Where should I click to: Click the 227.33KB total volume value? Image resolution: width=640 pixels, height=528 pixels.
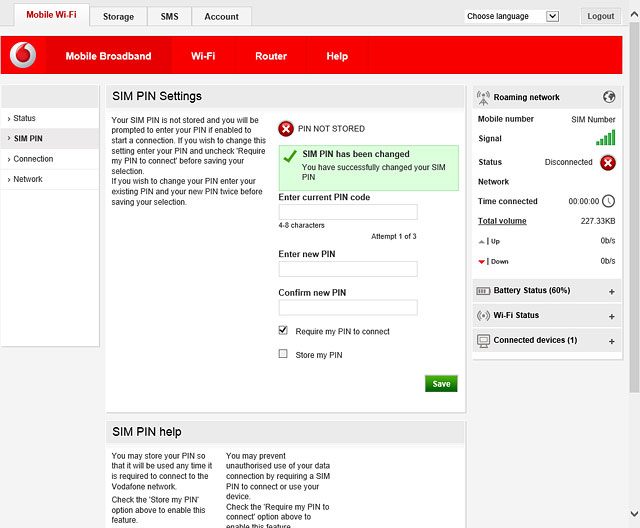(598, 221)
